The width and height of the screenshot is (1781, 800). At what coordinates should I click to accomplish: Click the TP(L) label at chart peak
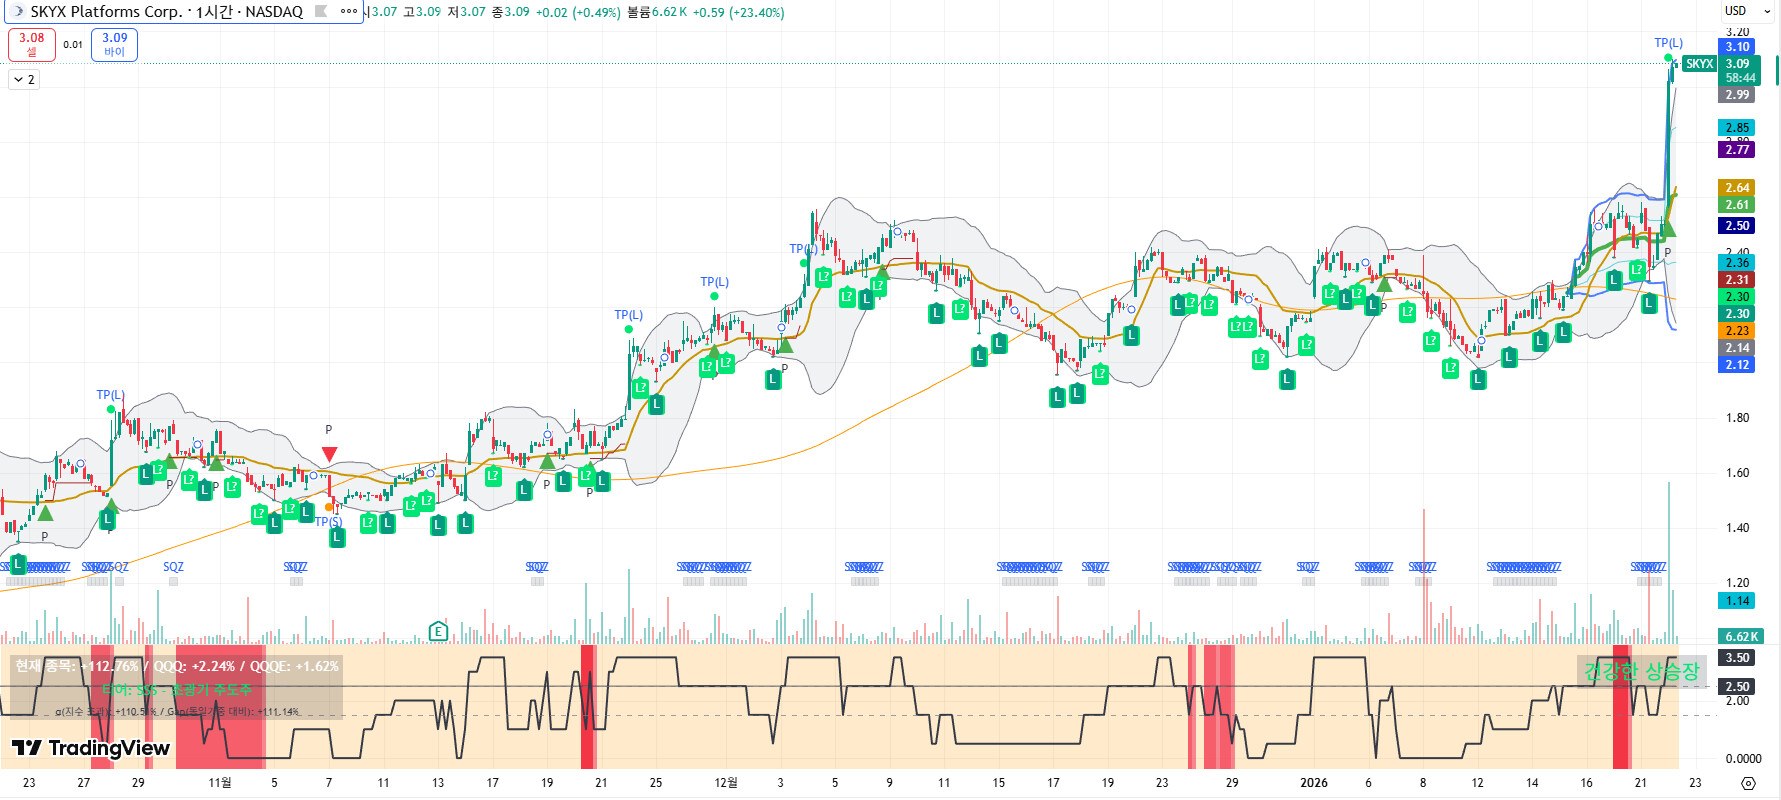tap(1668, 43)
